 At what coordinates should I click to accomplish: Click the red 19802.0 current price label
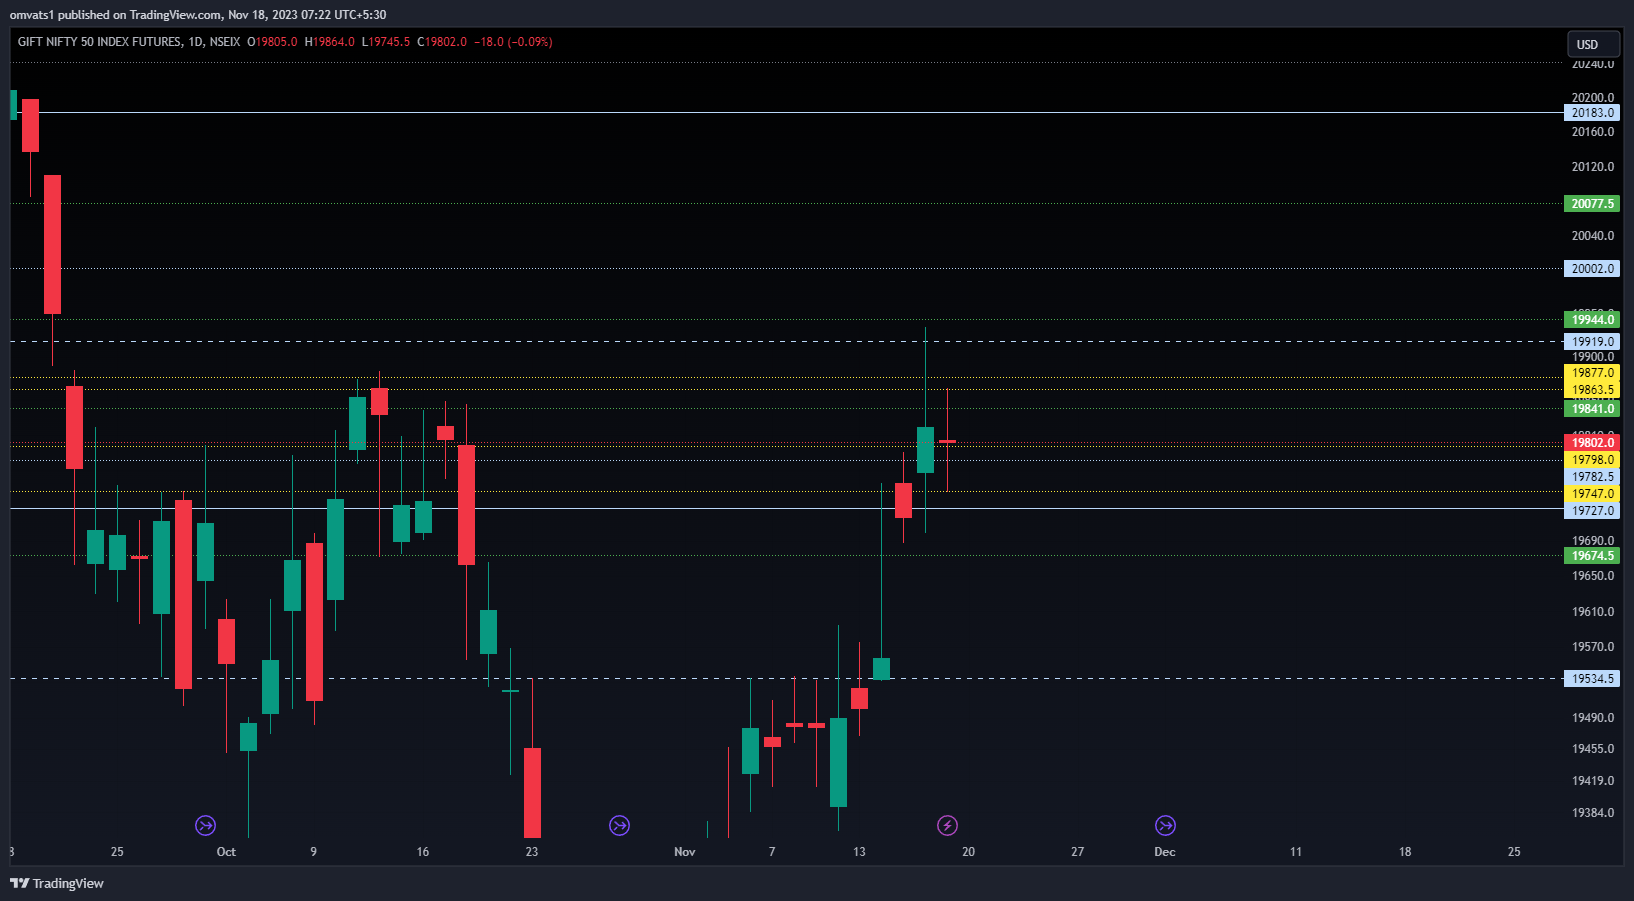click(1592, 443)
